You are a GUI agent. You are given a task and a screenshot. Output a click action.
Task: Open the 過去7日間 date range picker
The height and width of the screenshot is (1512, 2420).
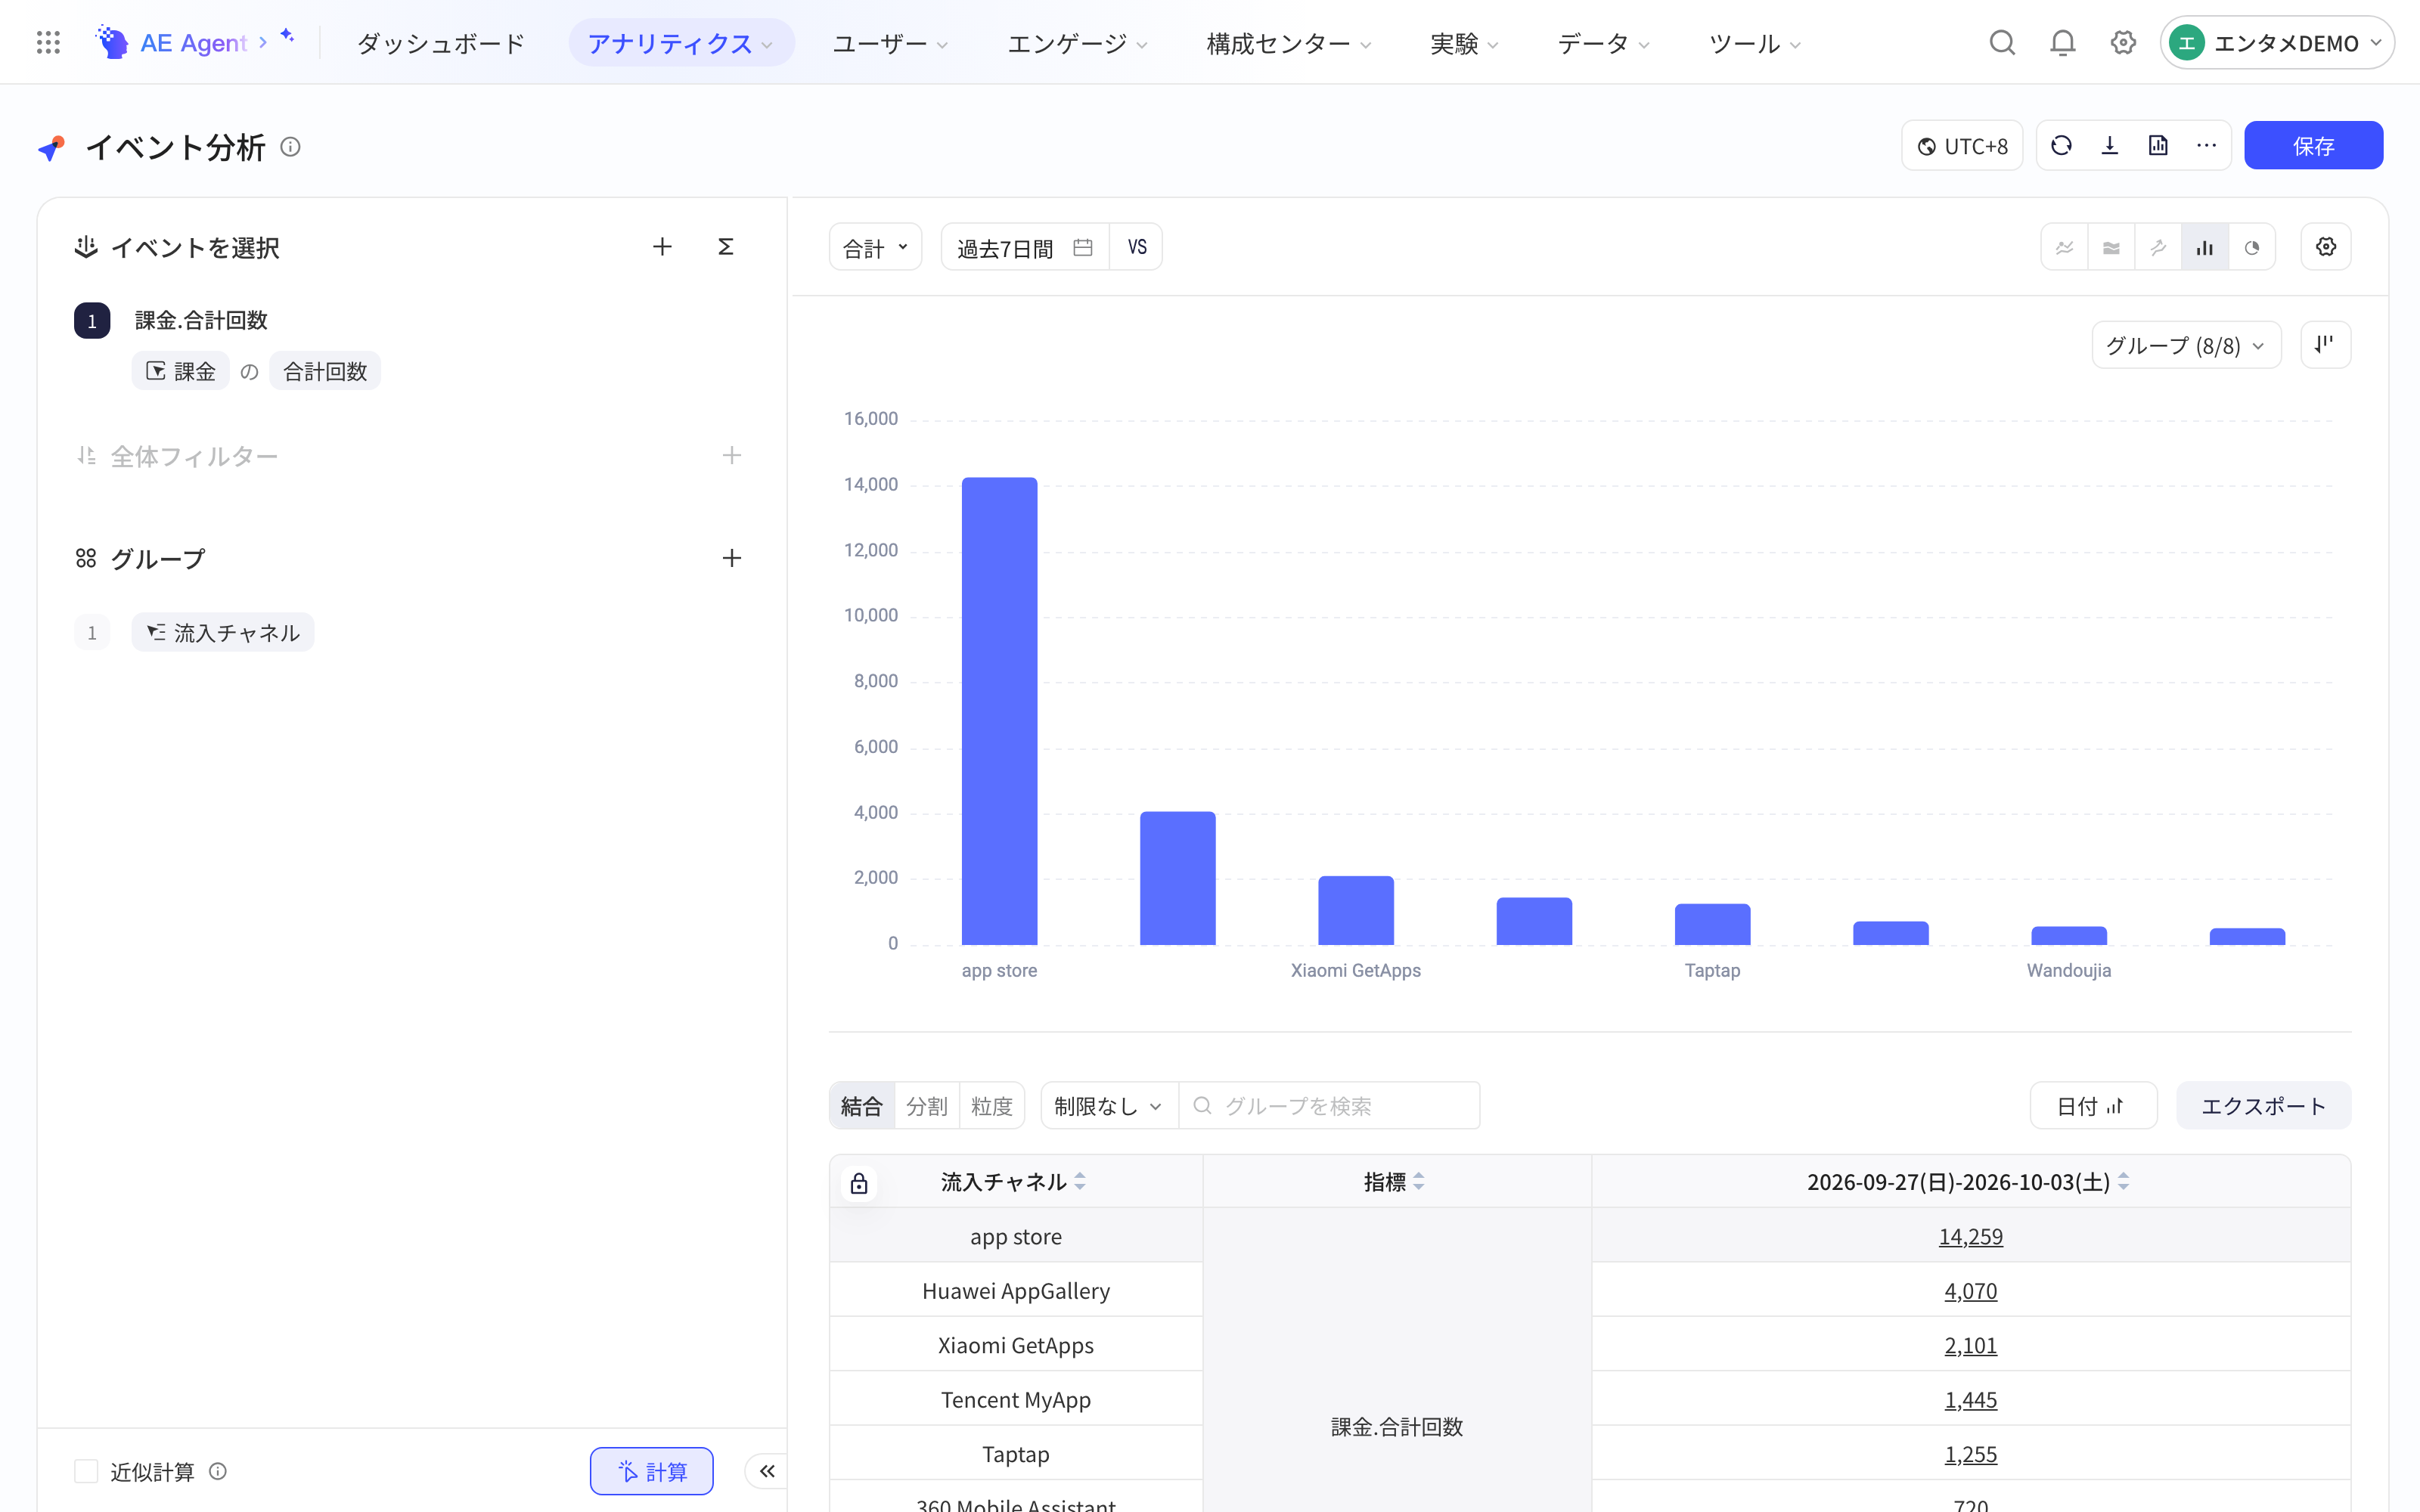pos(1025,247)
